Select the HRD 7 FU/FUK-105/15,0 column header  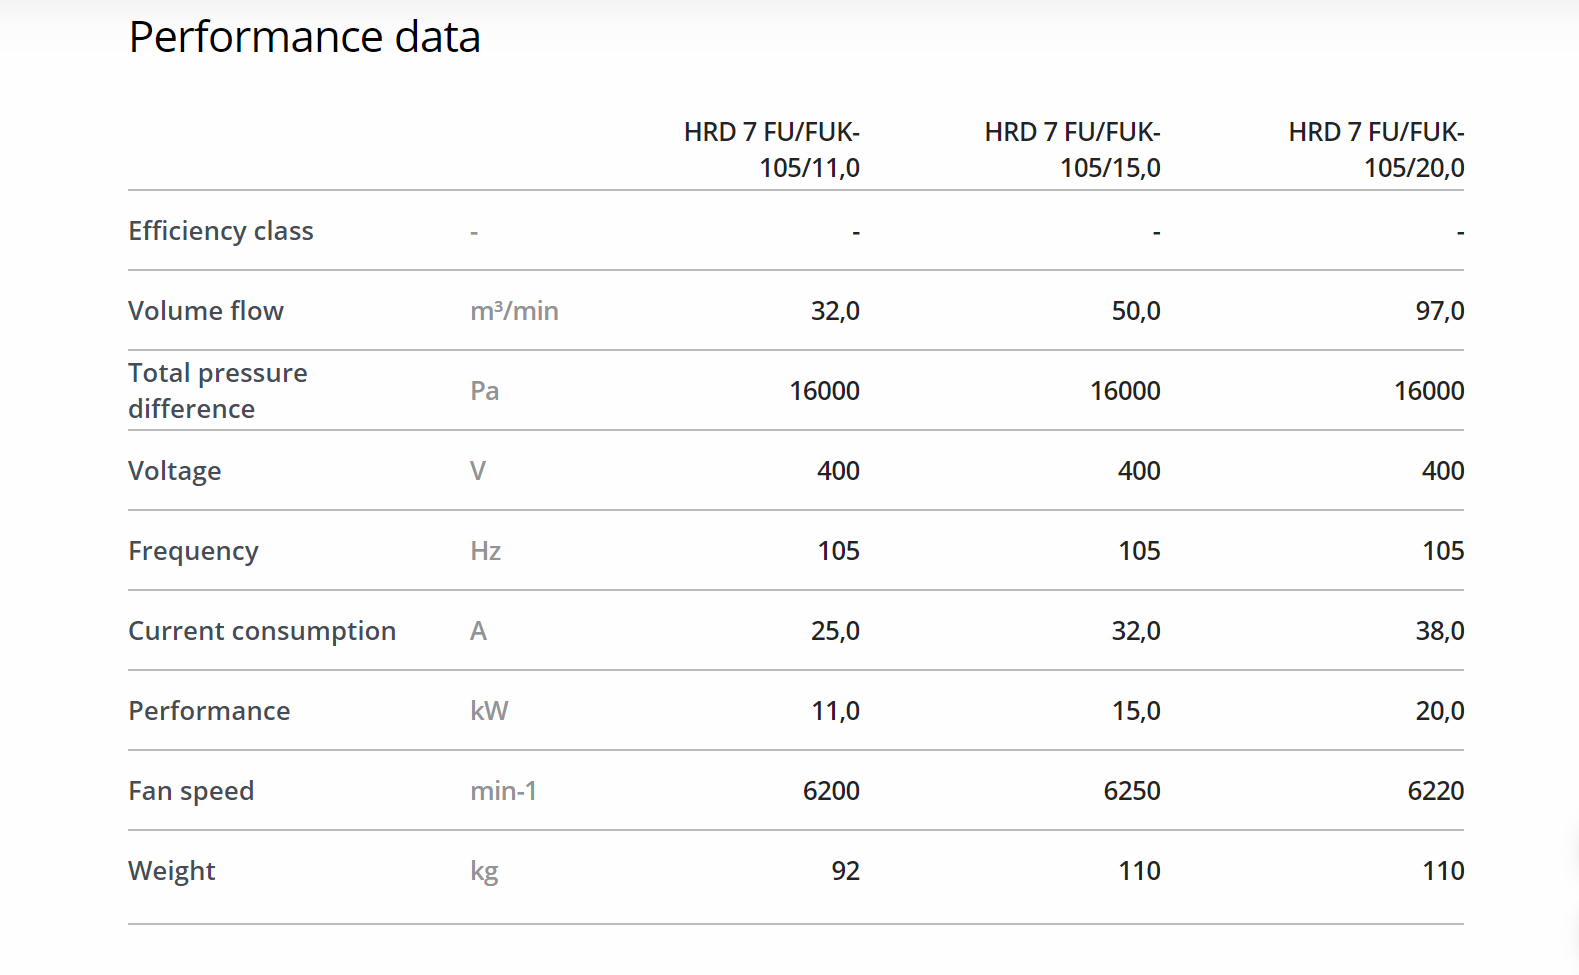(1072, 150)
